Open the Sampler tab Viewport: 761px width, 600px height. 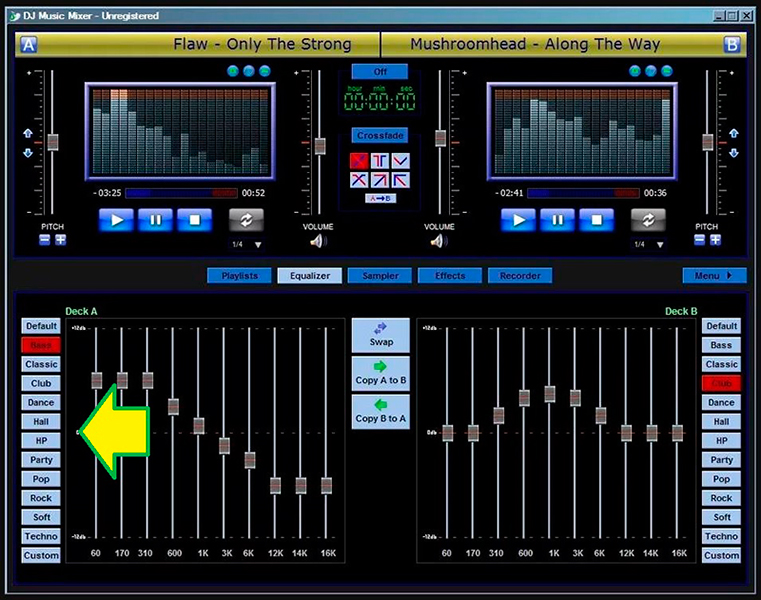(380, 276)
